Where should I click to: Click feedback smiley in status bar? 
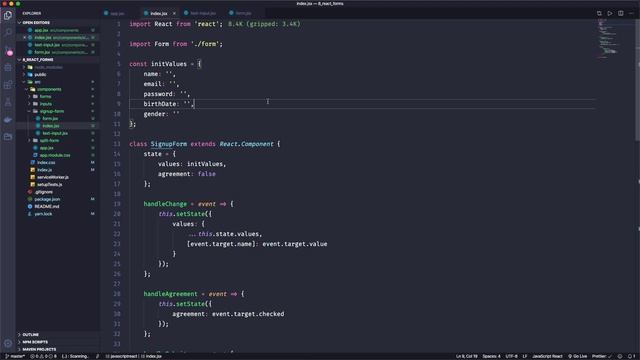(620, 356)
